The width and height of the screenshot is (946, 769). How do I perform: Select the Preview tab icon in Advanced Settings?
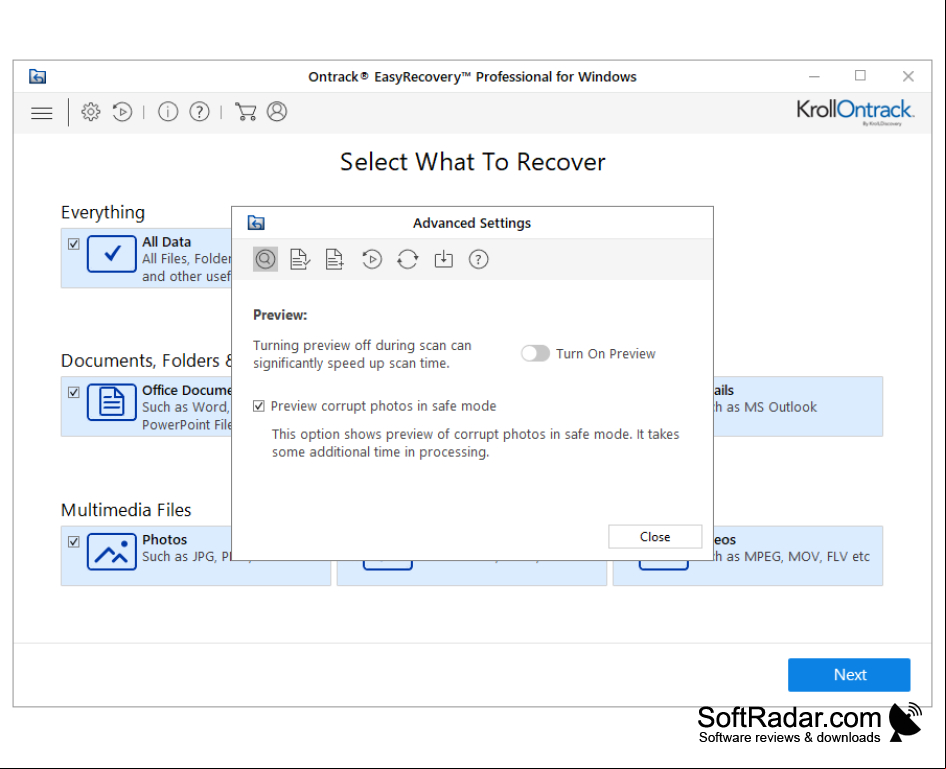tap(265, 259)
